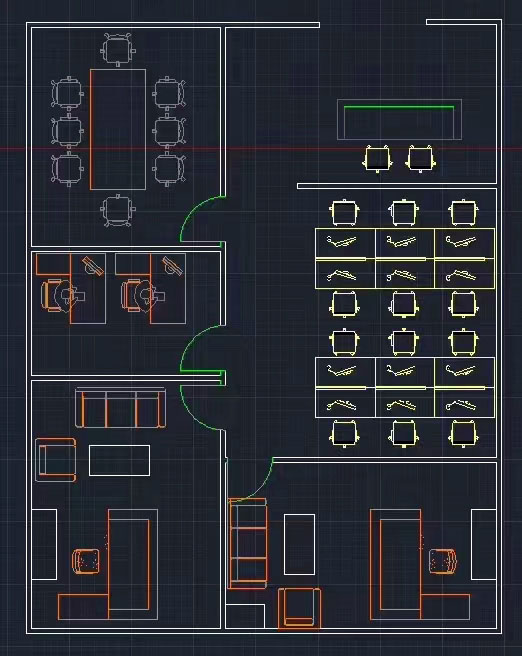Select the right yellow chair below the reception counter

point(420,159)
